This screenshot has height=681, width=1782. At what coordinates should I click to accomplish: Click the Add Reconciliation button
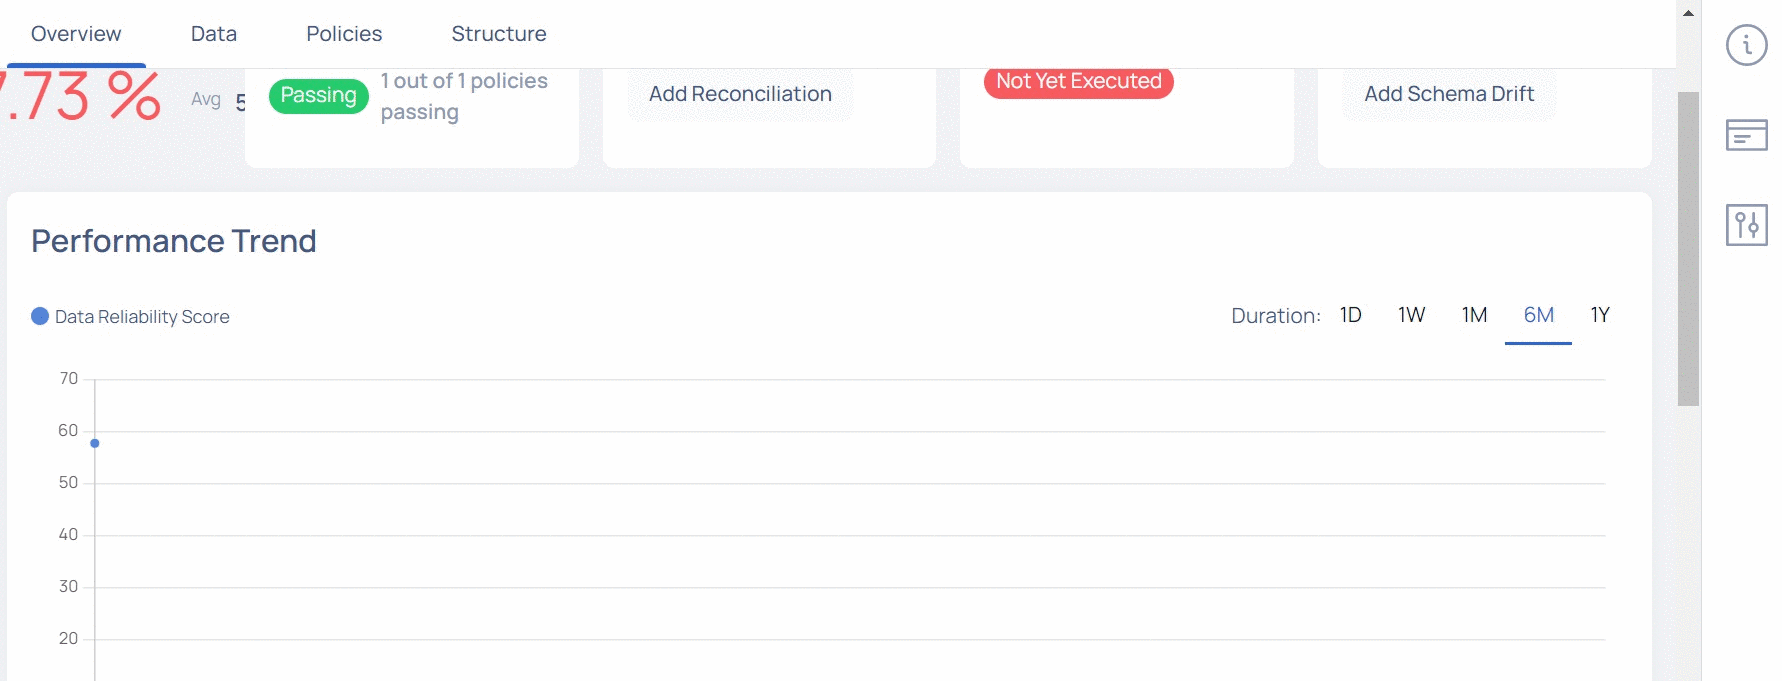(x=740, y=94)
